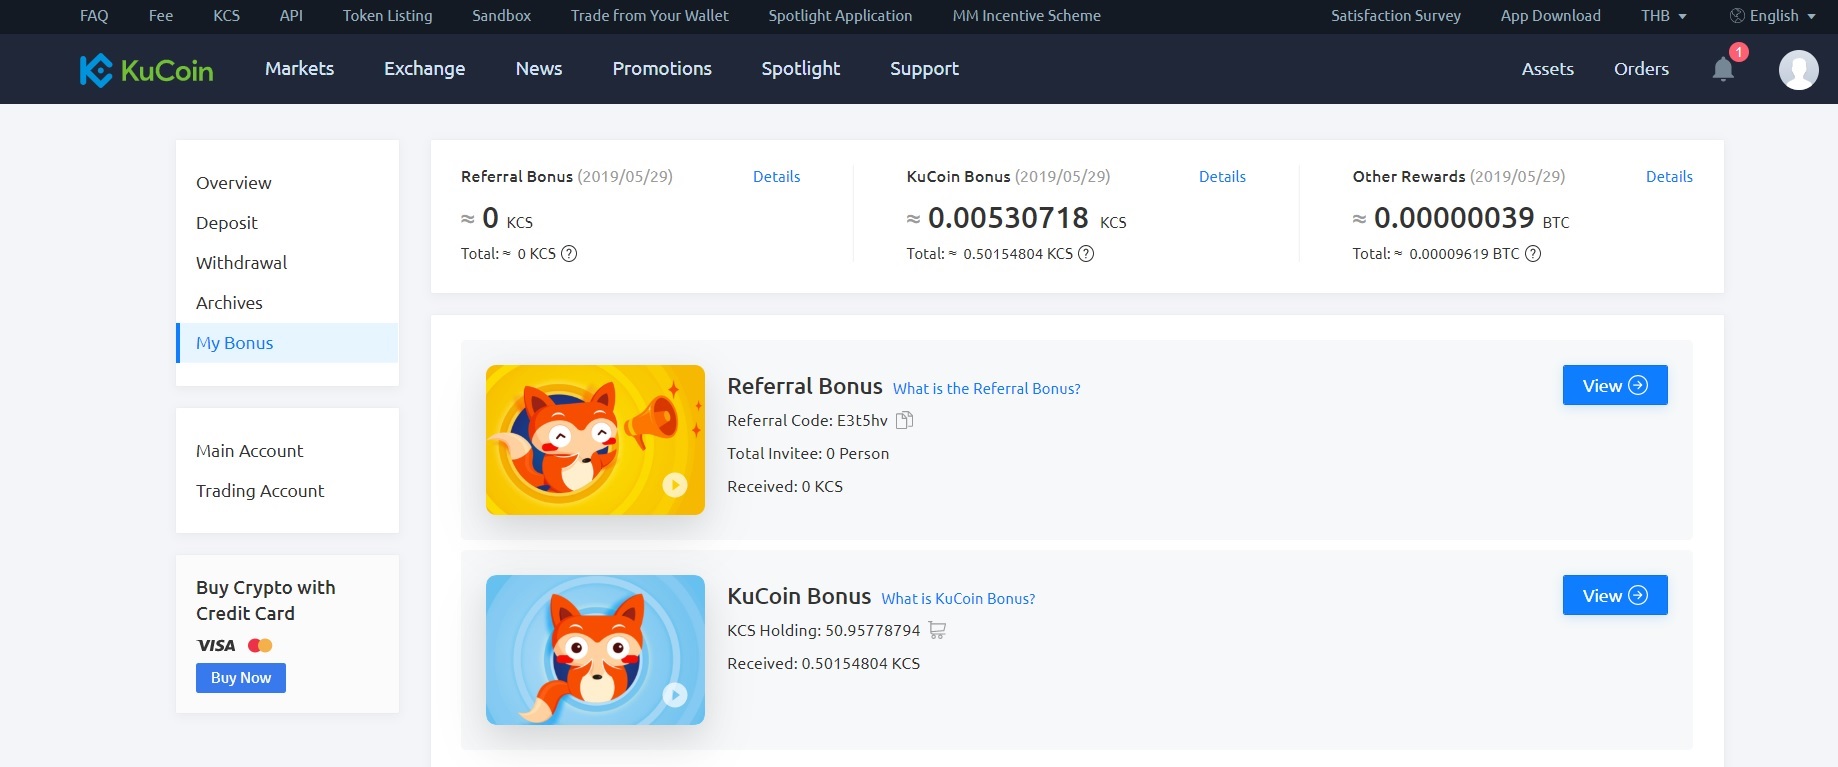
Task: Click 'Total Invitee: 0 Person' text
Action: [808, 454]
